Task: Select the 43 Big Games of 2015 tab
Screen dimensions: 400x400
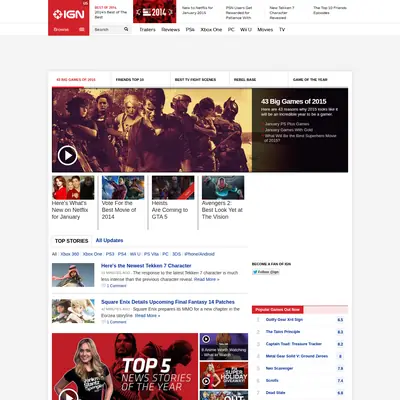Action: 76,80
